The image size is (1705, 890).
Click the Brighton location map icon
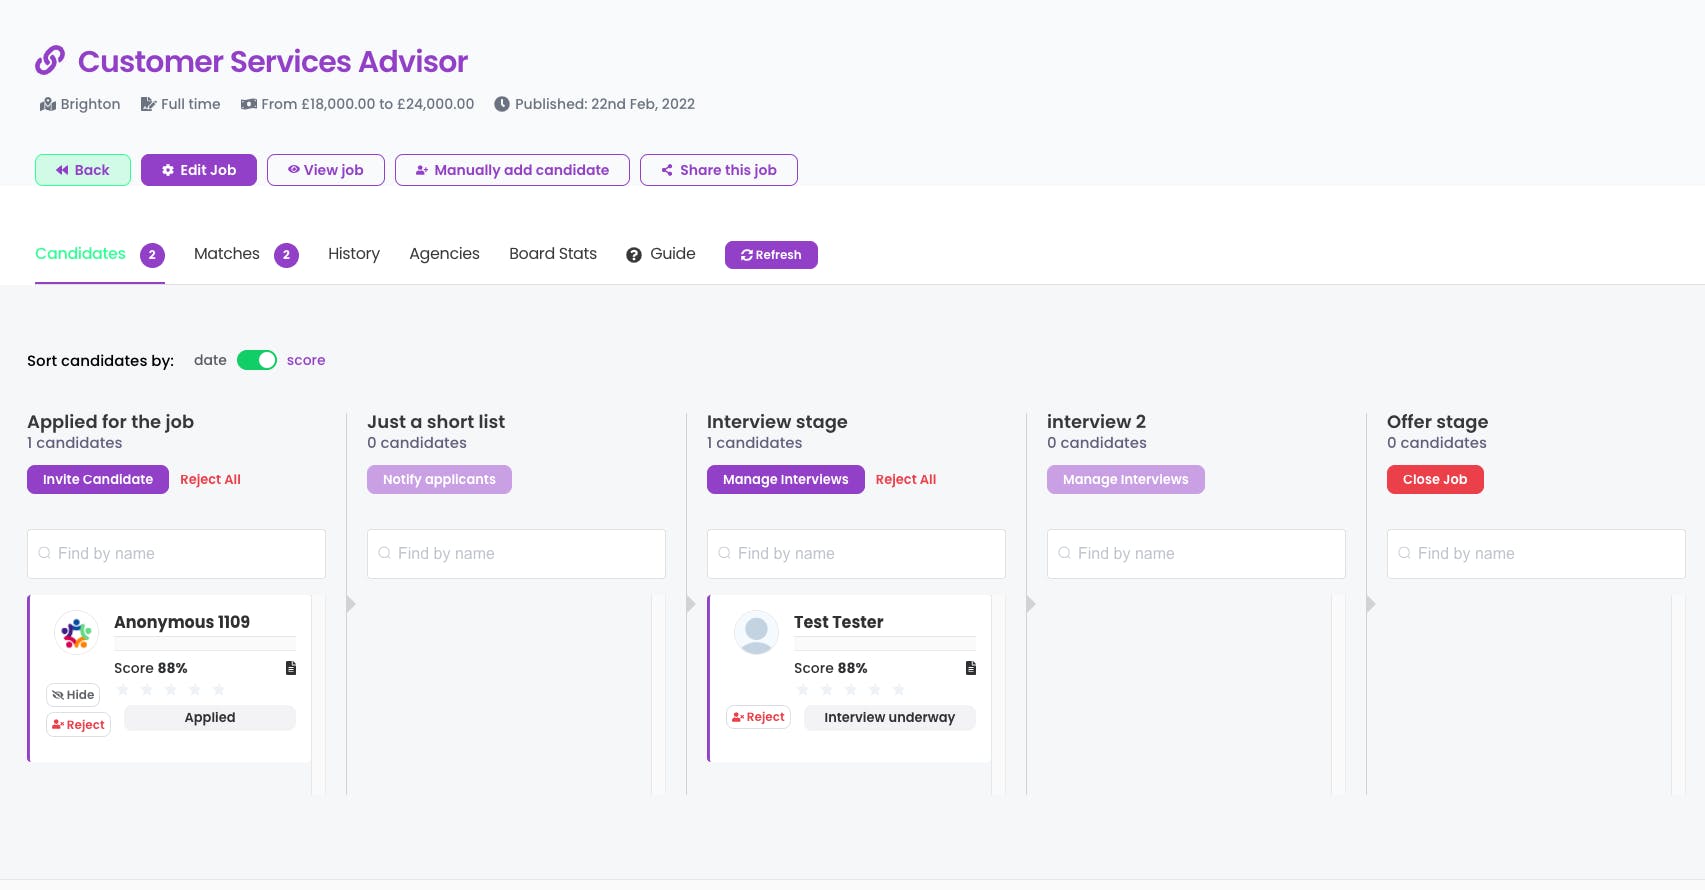pos(47,104)
